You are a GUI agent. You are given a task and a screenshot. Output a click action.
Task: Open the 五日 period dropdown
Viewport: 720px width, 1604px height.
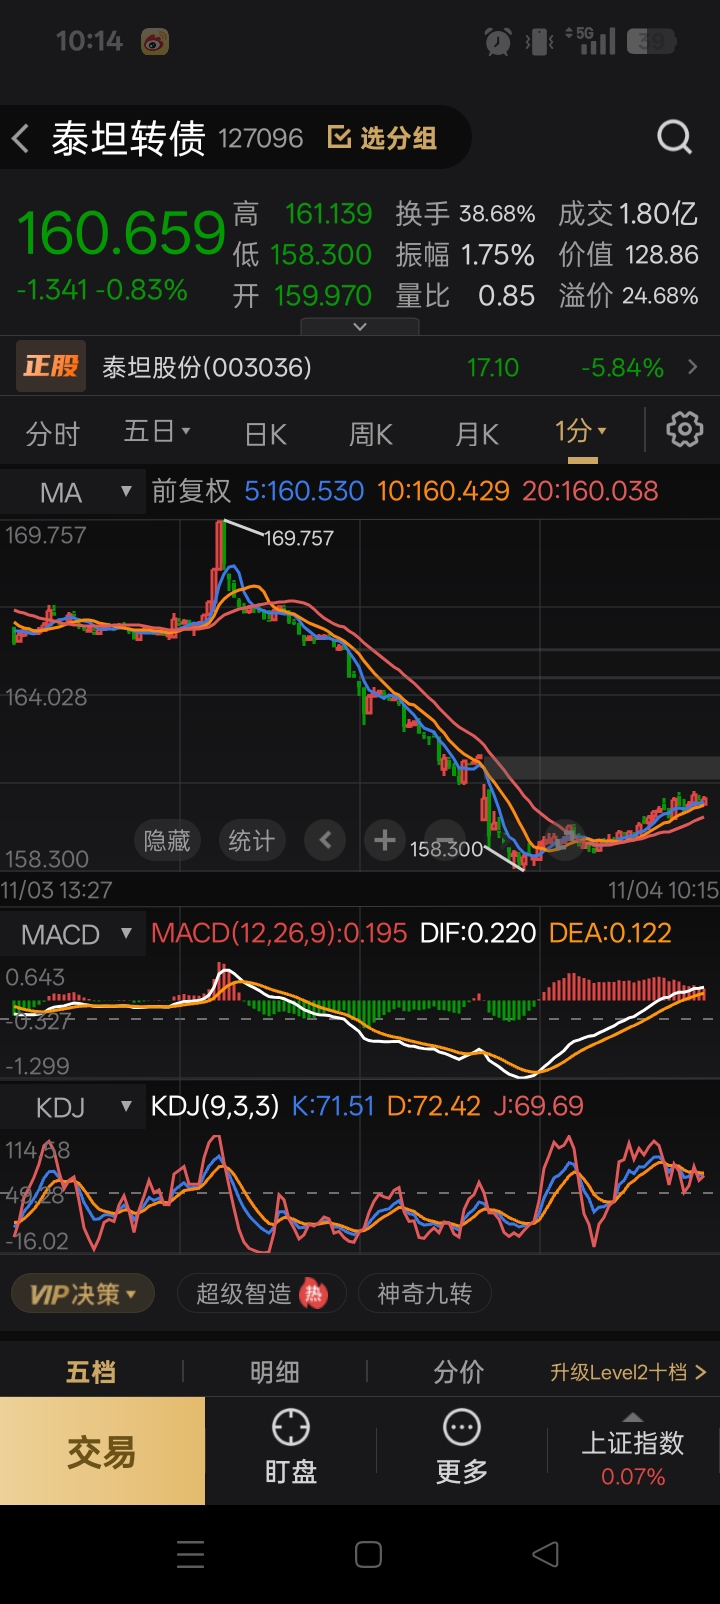point(157,431)
